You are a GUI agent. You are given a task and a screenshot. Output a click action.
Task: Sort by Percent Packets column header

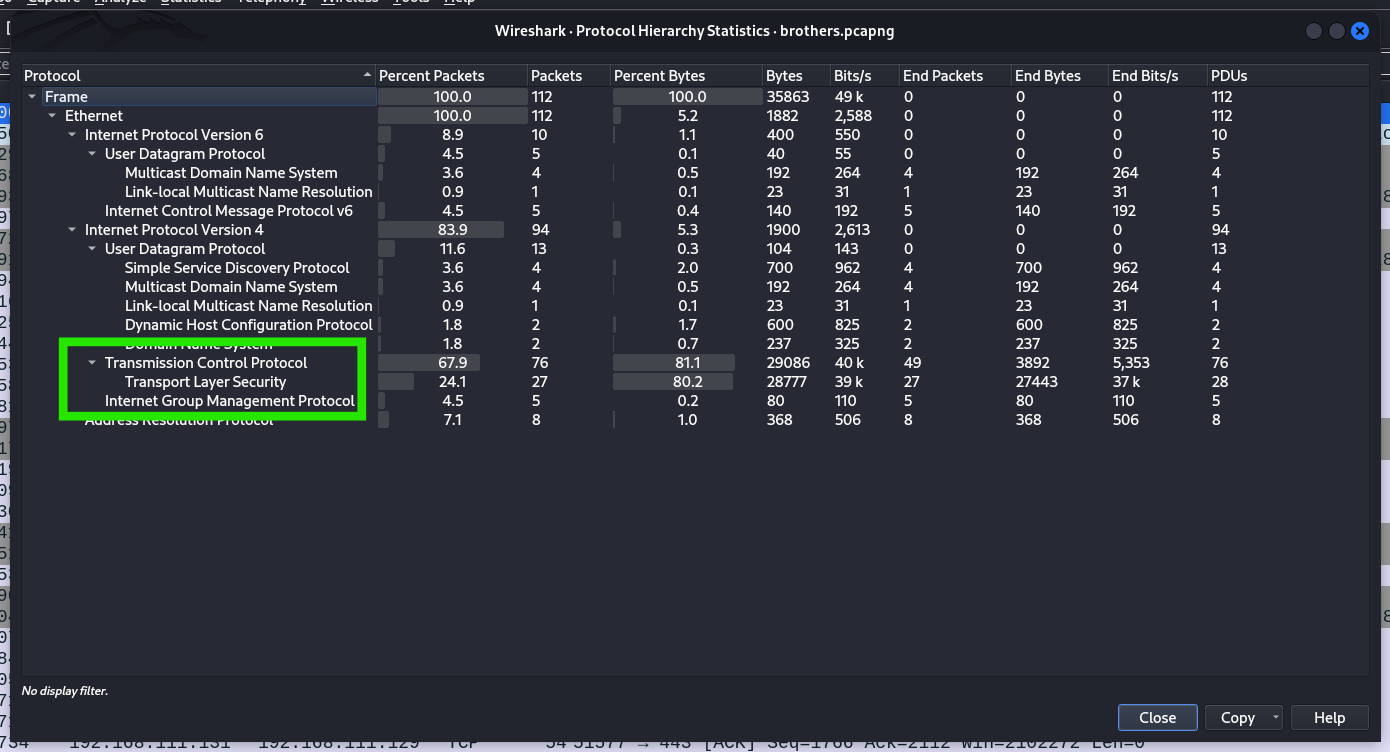pos(451,76)
